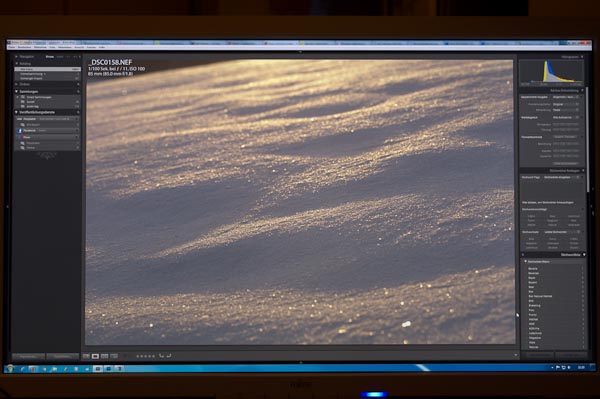Collapse the Veröffentlichungsdienste panel
Image resolution: width=600 pixels, height=399 pixels.
coord(16,112)
